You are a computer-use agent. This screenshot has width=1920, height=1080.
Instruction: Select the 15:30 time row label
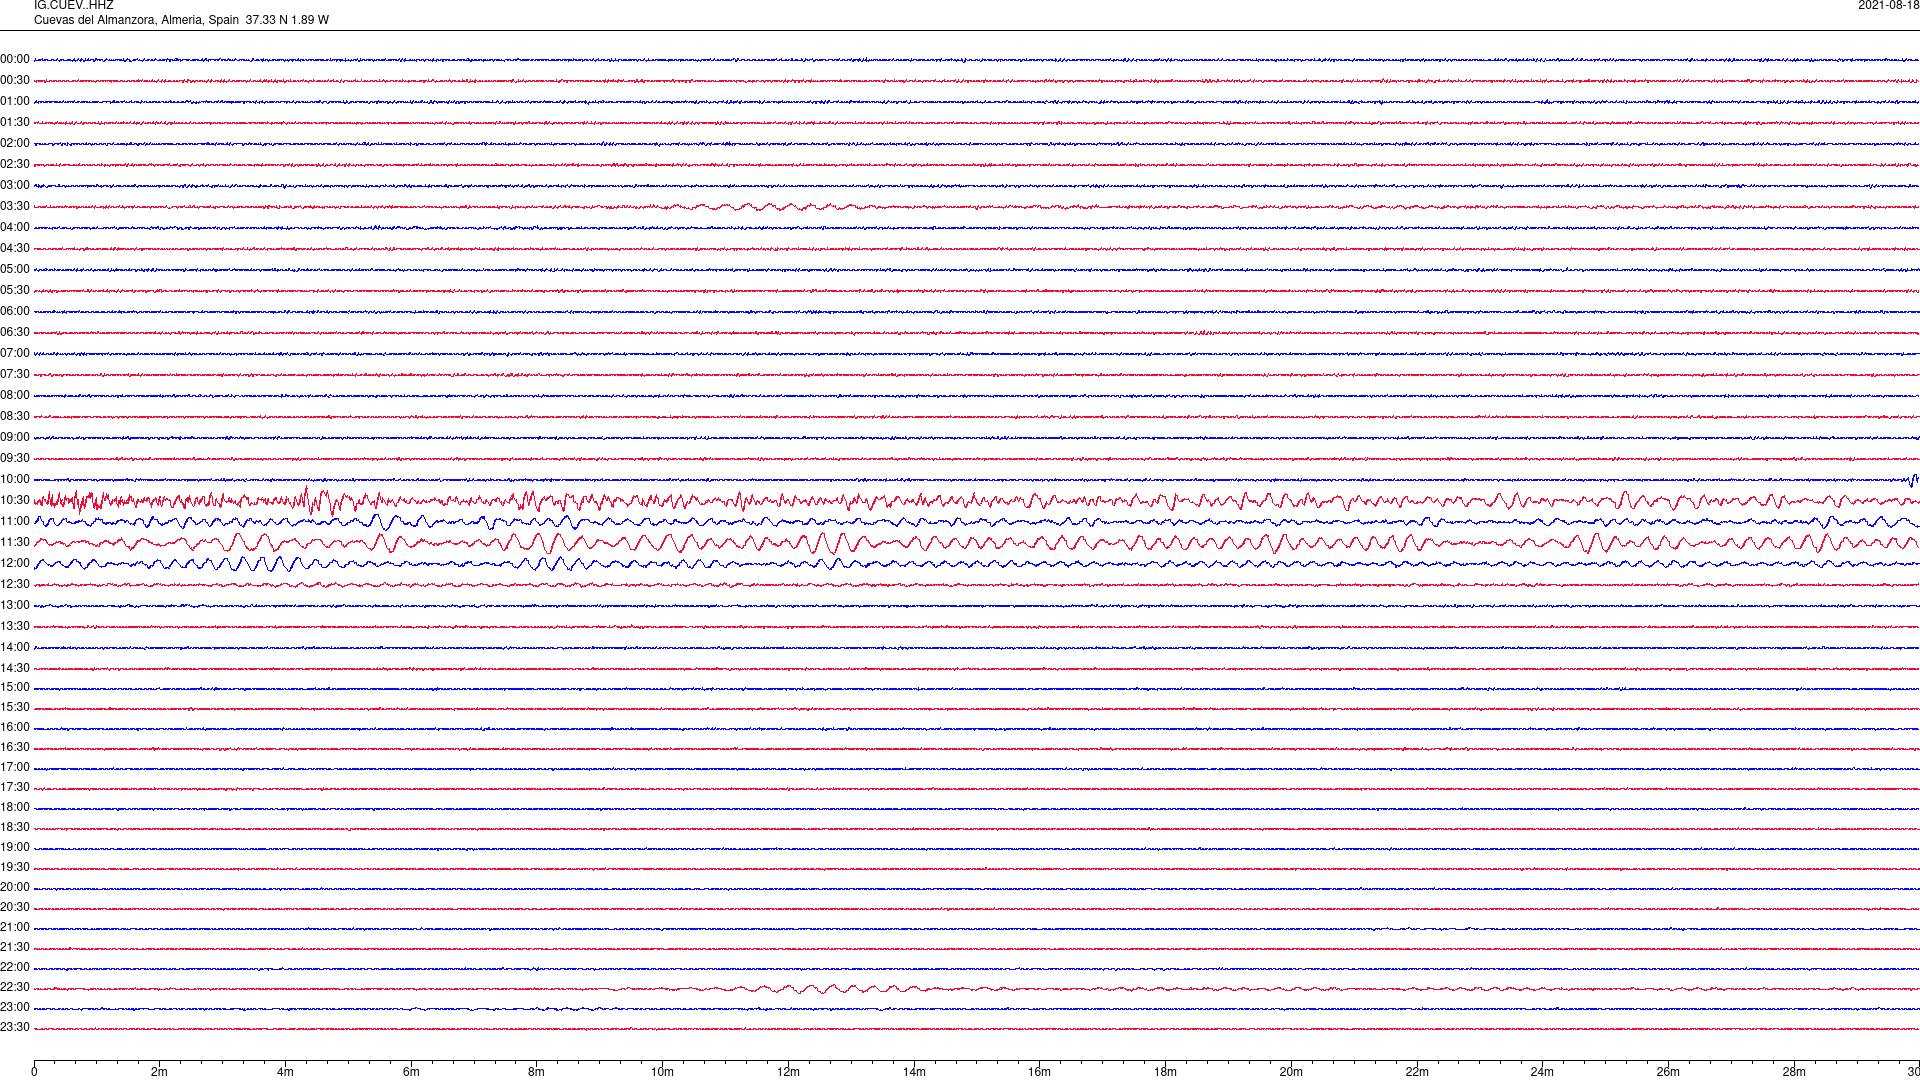[x=15, y=707]
